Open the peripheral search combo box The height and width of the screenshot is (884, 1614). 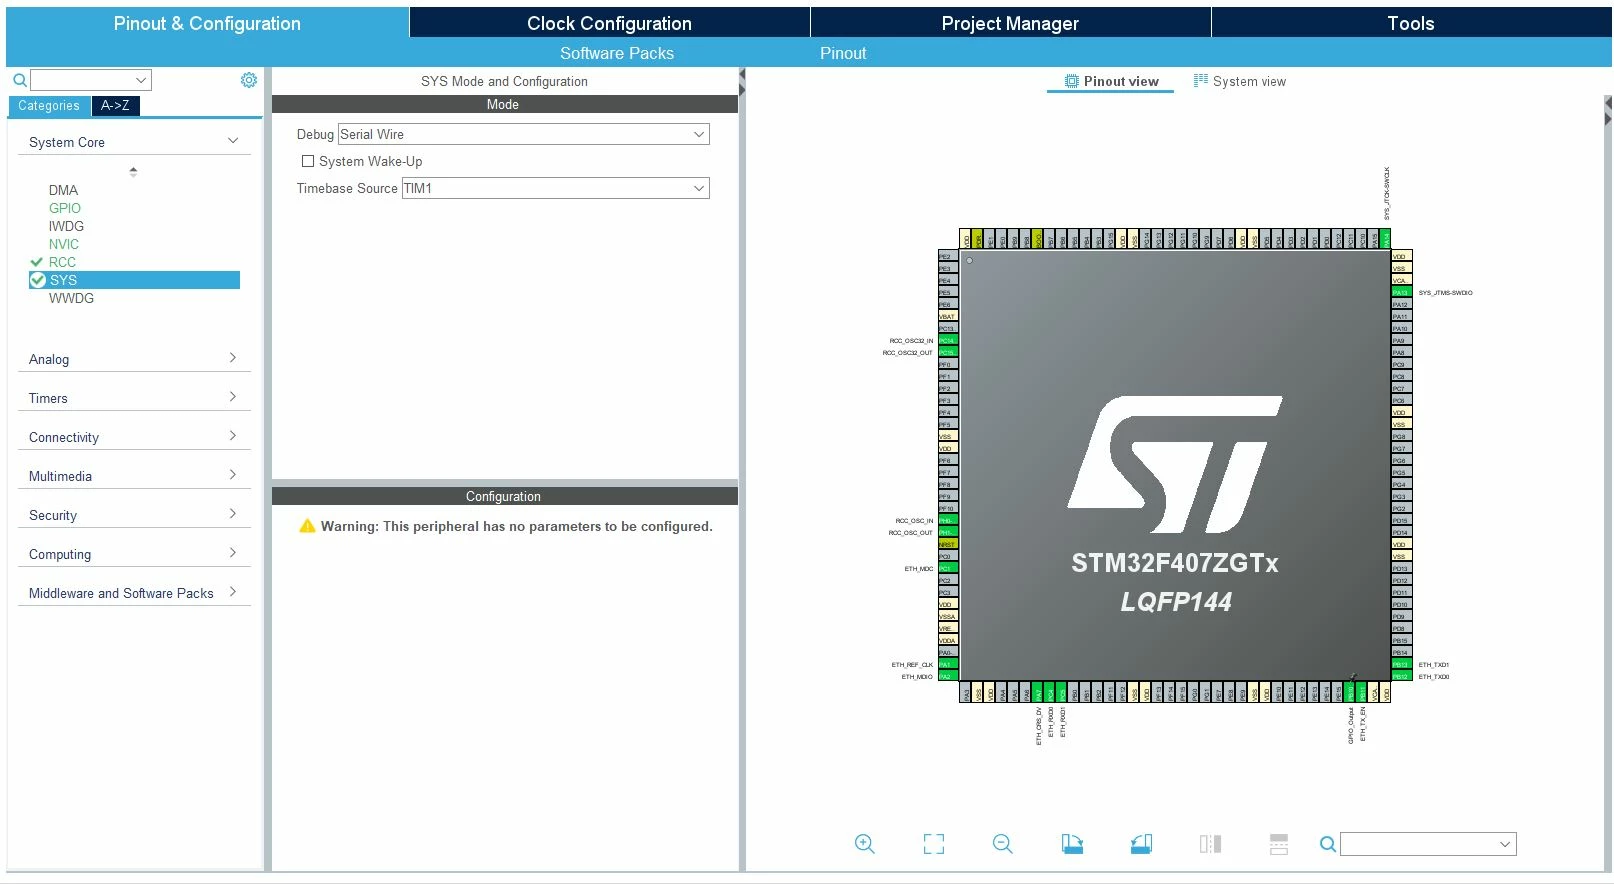pos(91,80)
